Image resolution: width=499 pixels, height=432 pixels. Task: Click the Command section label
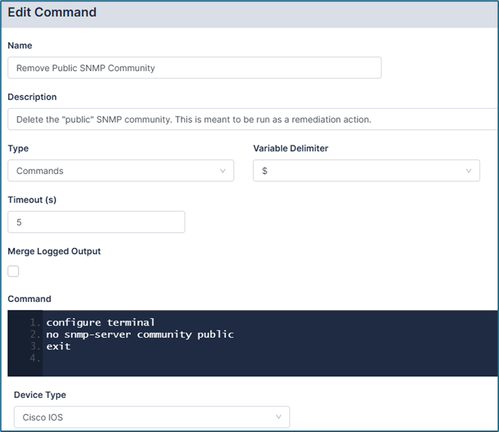pyautogui.click(x=29, y=299)
